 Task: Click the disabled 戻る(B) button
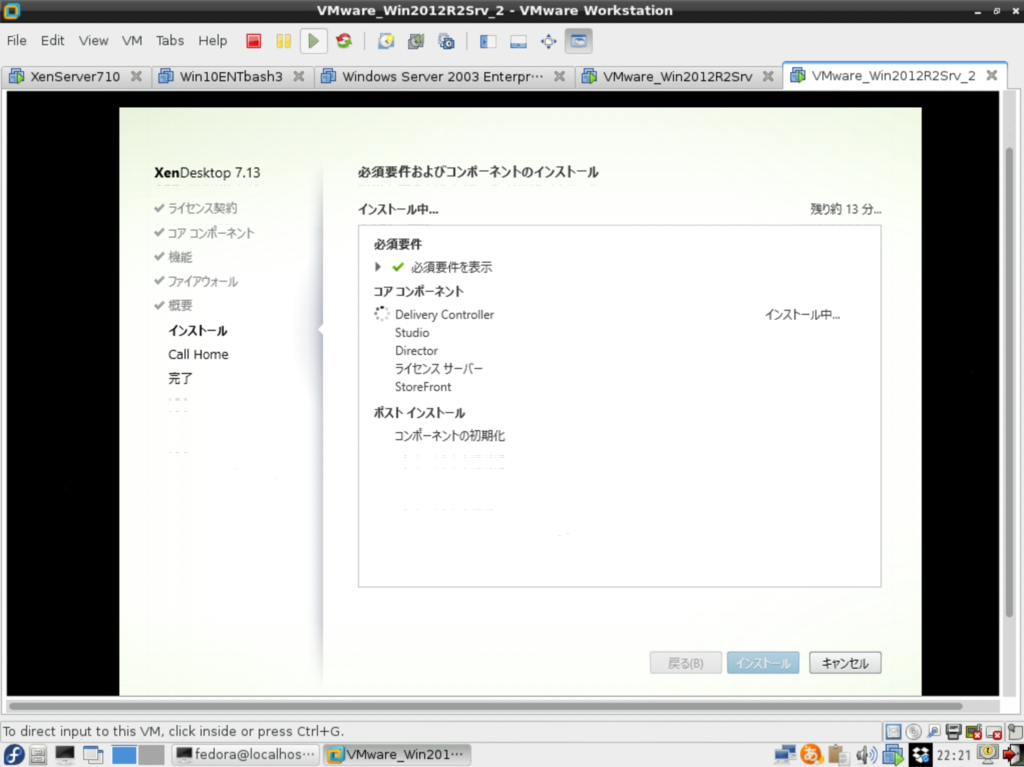[x=686, y=663]
